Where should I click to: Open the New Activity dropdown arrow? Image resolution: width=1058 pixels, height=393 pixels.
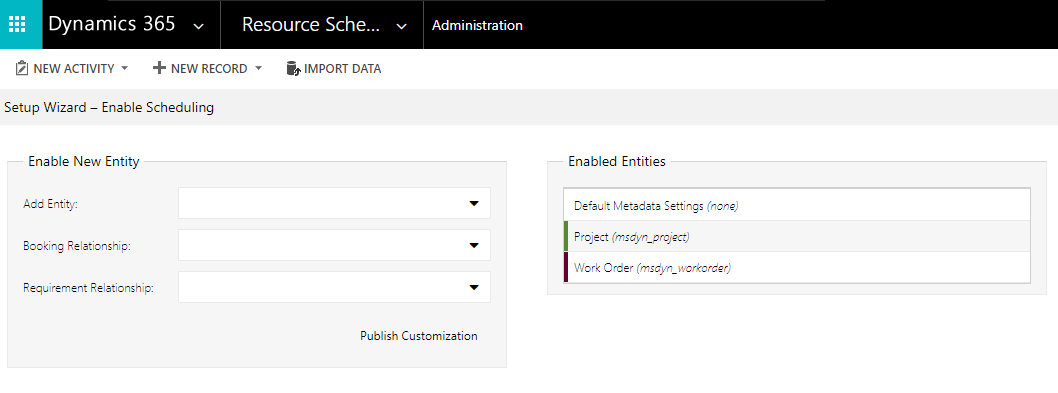(x=125, y=68)
